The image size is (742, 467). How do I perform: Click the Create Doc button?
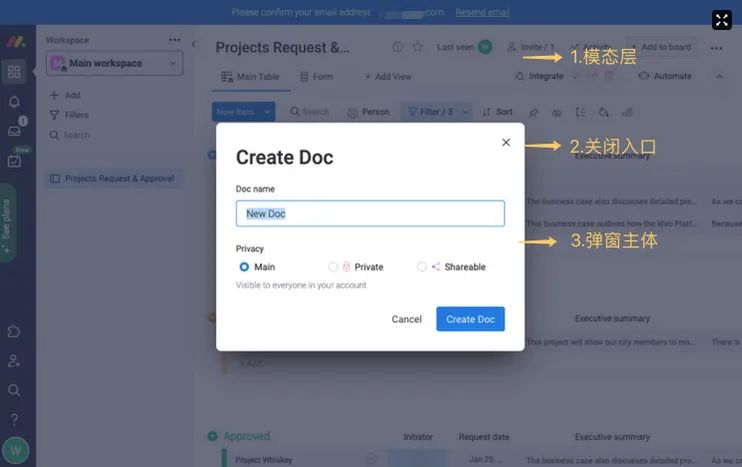point(470,319)
